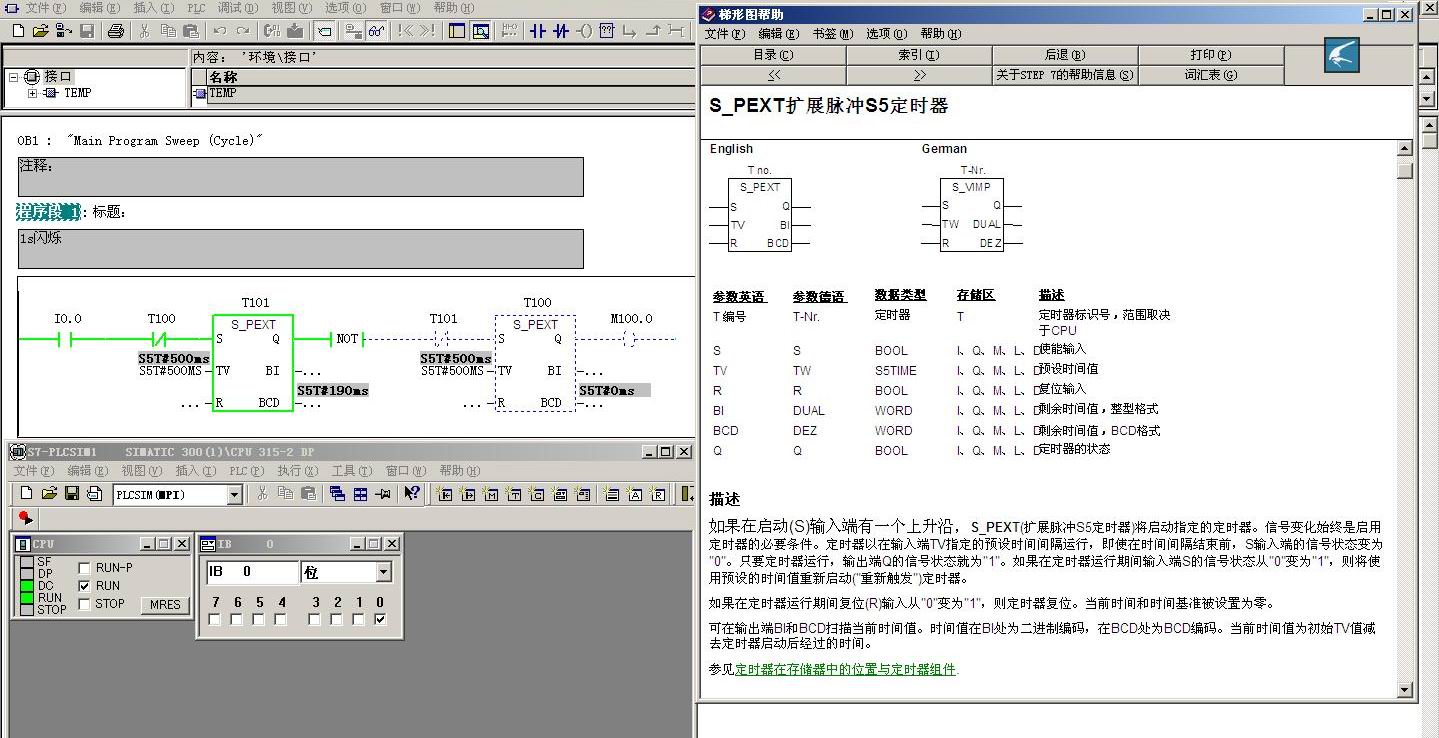This screenshot has width=1439, height=738.
Task: Click the Open branch toolbar icon
Action: click(630, 31)
